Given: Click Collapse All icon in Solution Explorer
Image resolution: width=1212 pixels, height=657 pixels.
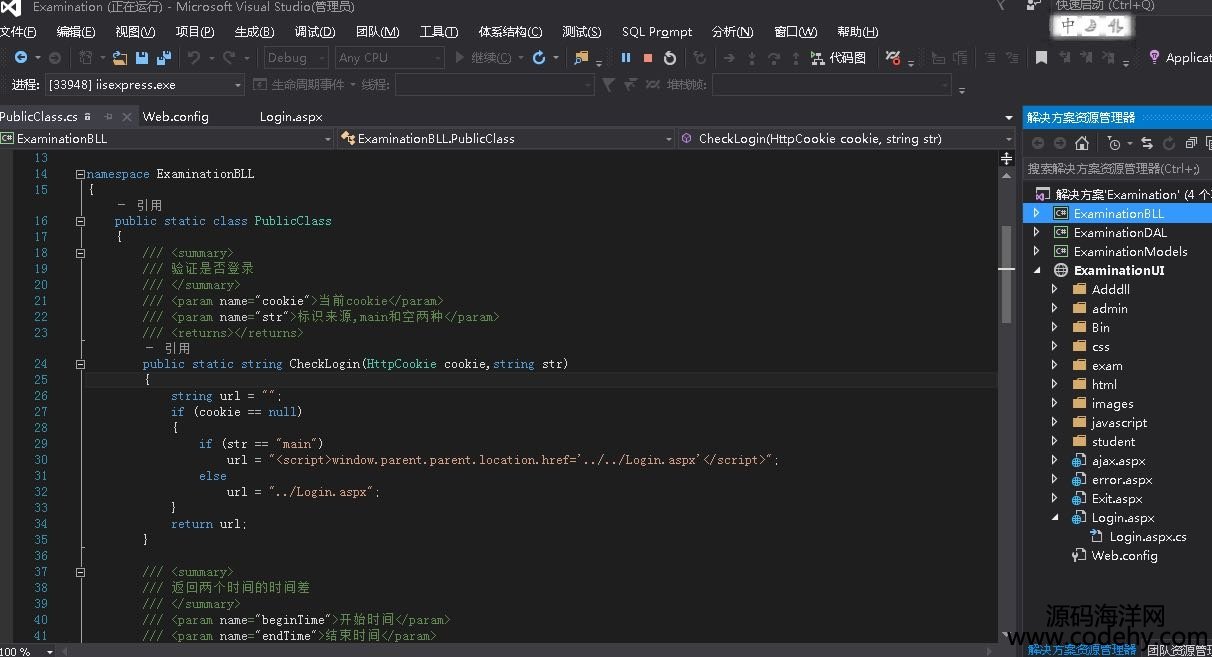Looking at the screenshot, I should (1191, 143).
